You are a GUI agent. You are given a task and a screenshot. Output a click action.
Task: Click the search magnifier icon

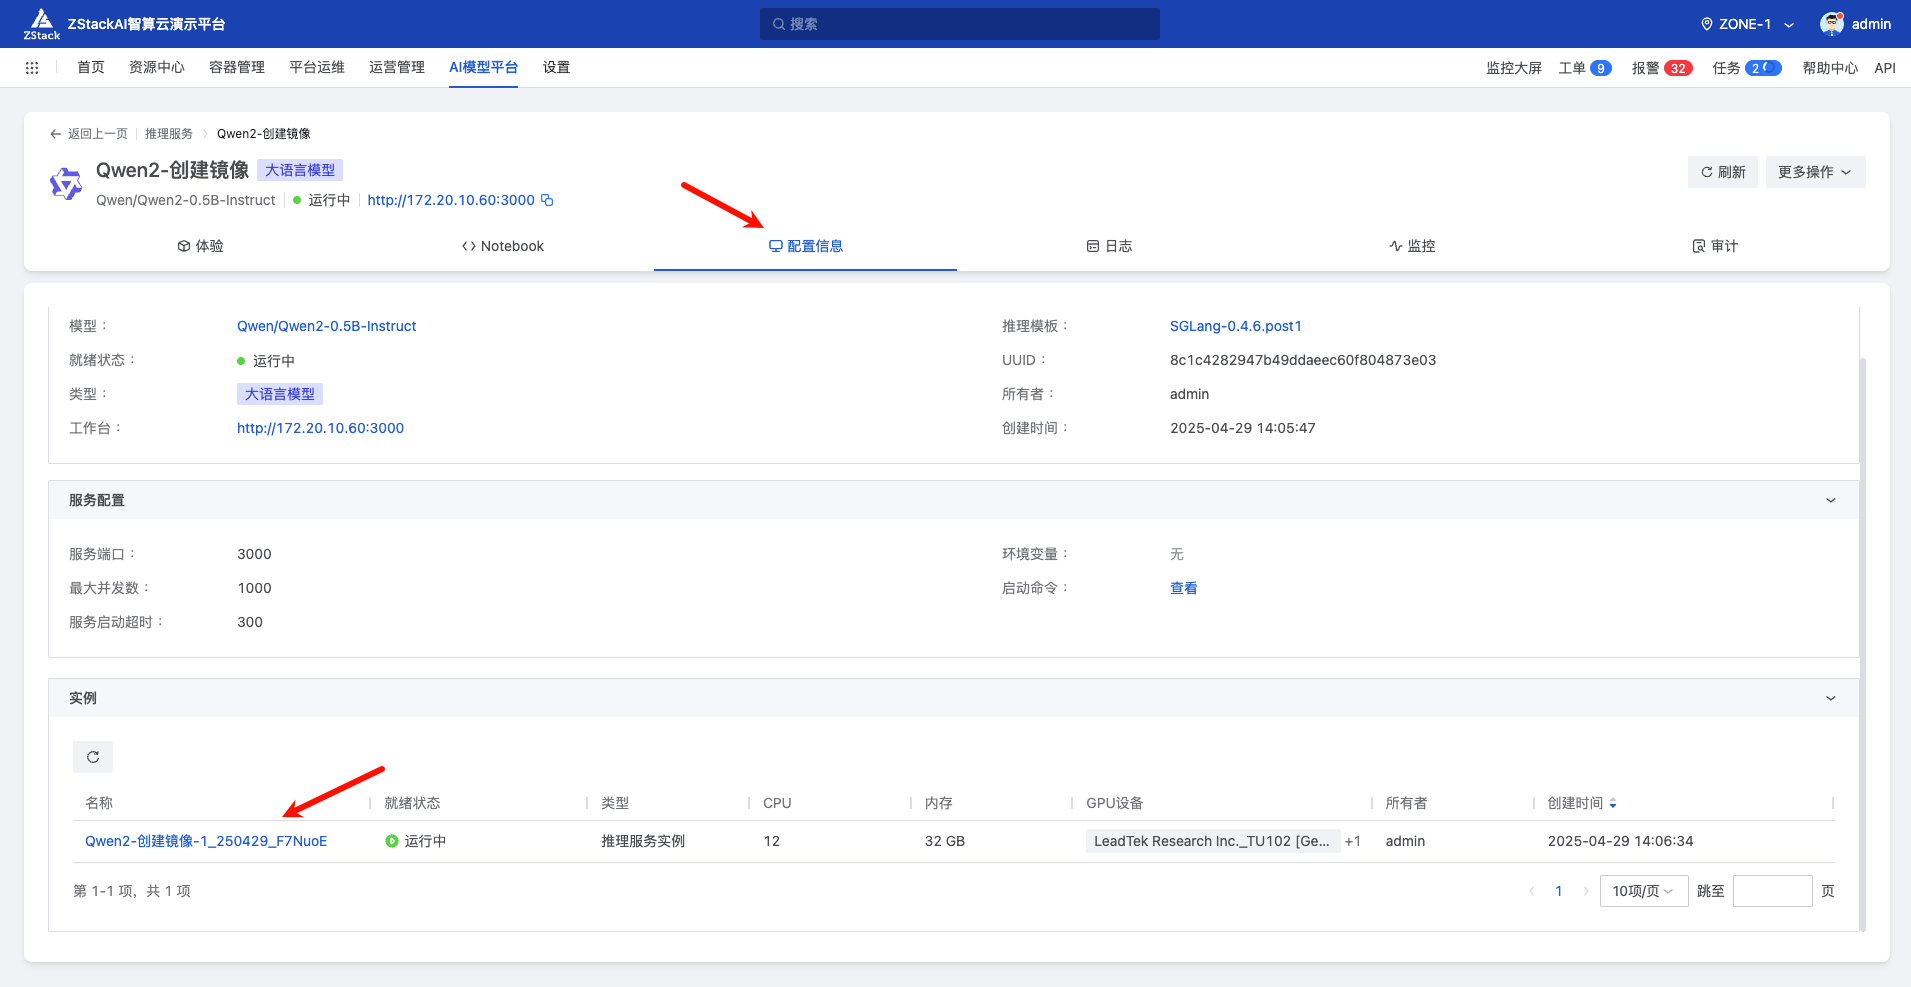(779, 24)
